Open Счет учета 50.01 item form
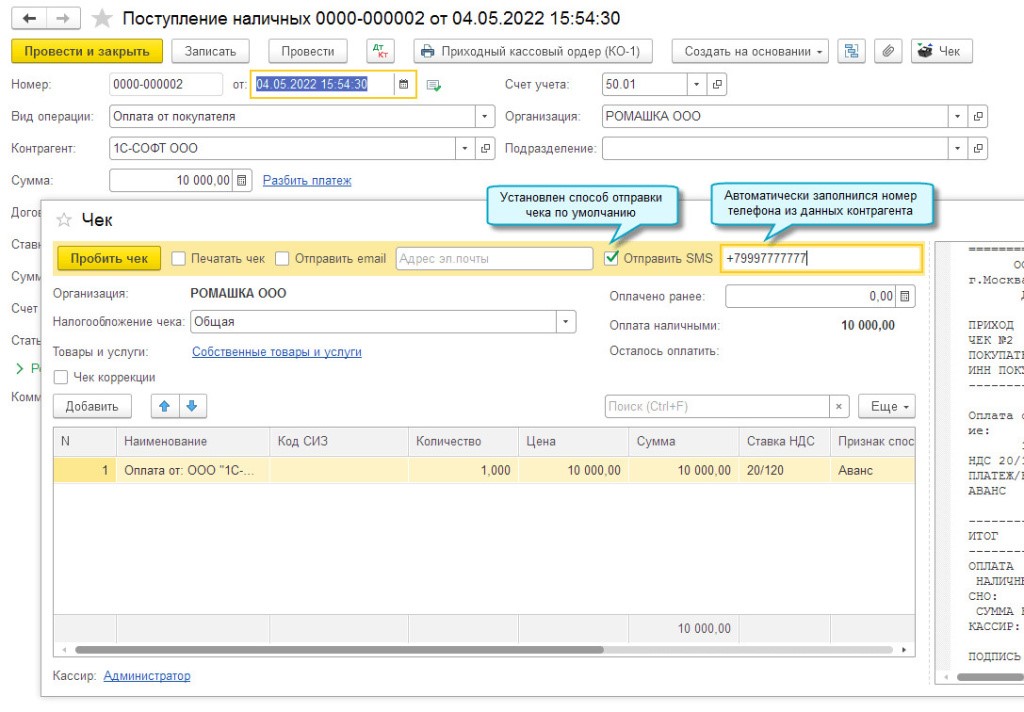Viewport: 1024px width, 712px height. pos(717,84)
